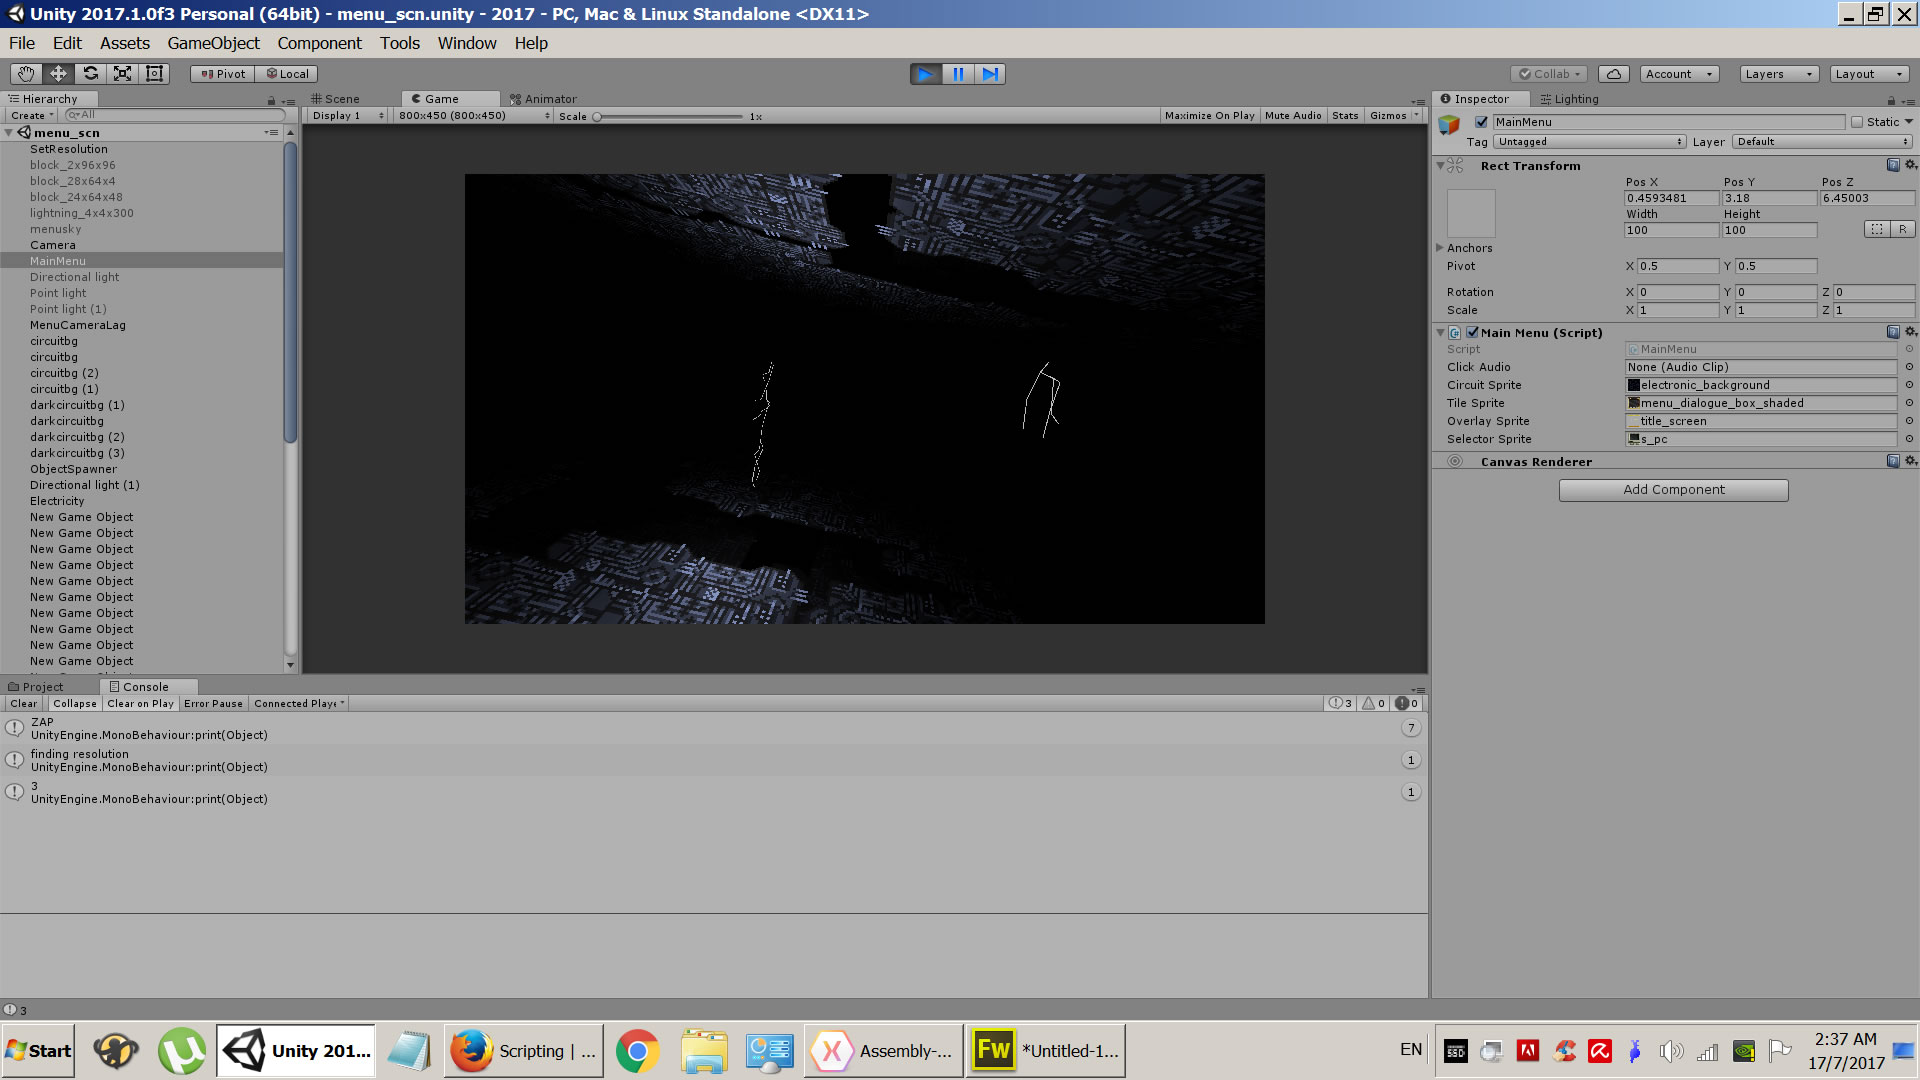Select the Hand tool in the toolbar

(25, 73)
